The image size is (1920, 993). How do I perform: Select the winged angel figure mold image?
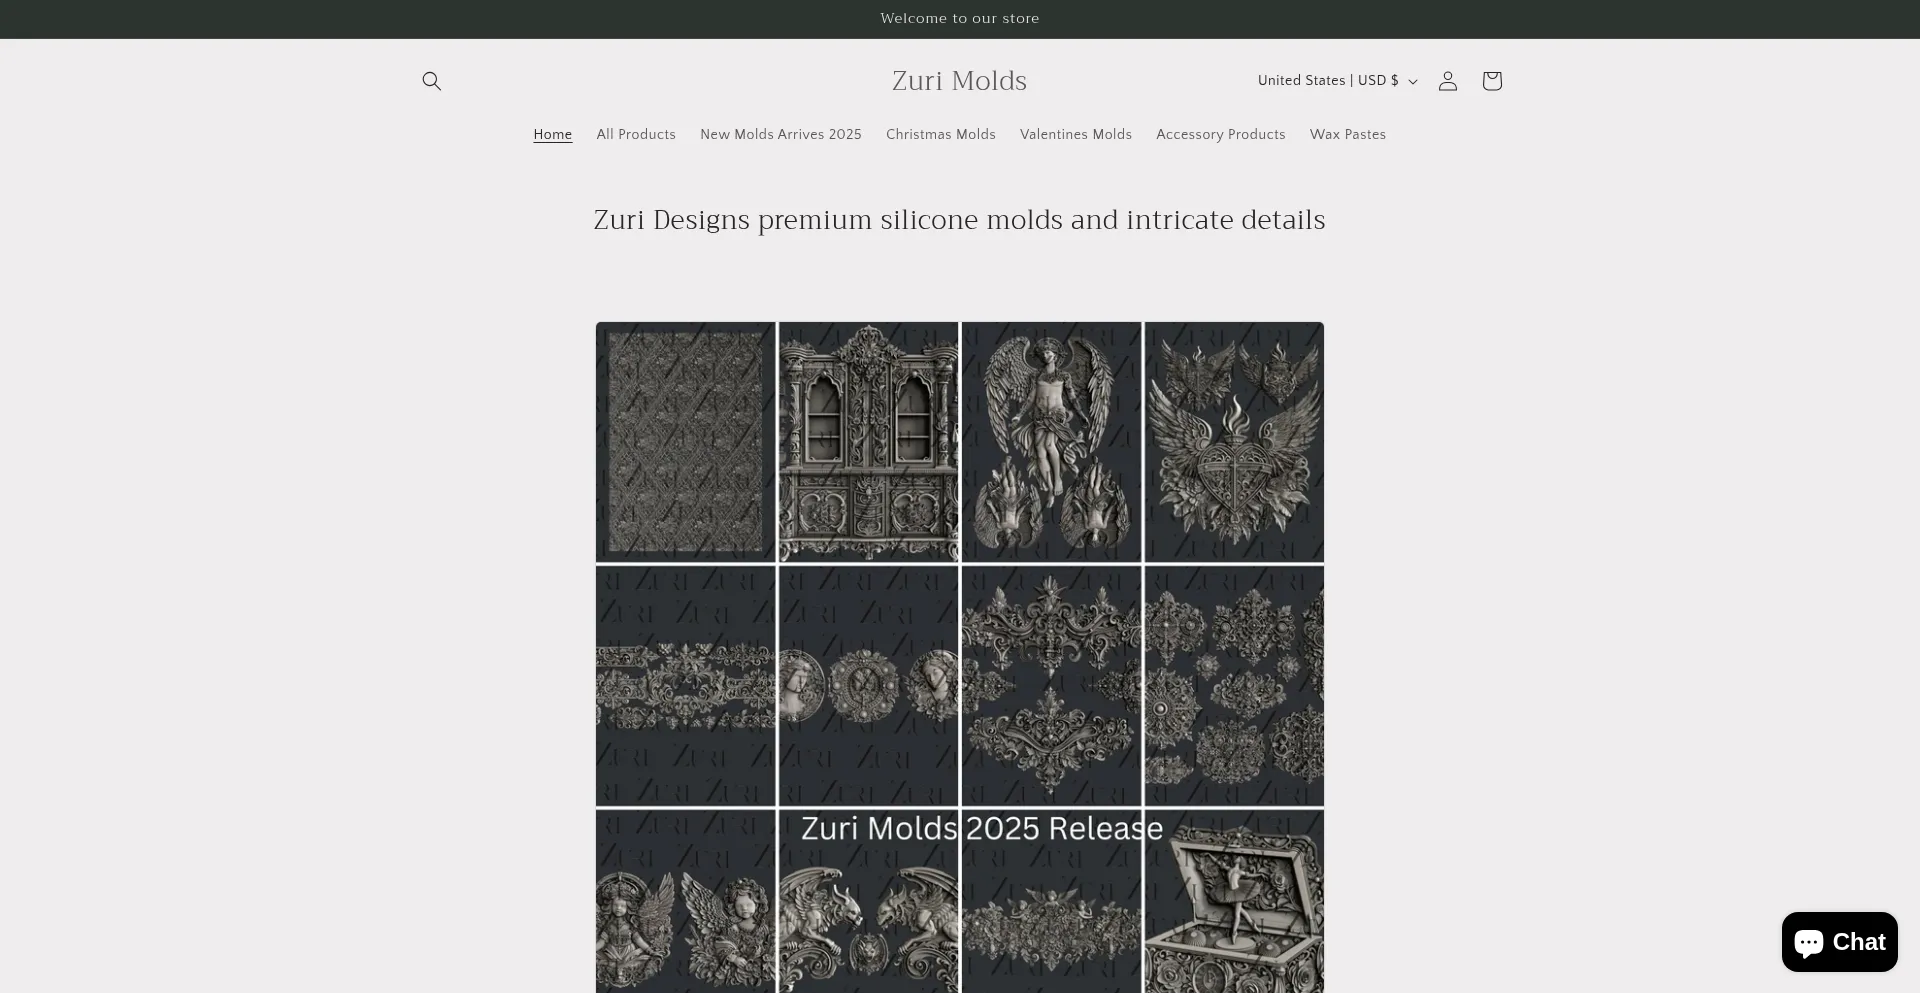[x=1051, y=442]
